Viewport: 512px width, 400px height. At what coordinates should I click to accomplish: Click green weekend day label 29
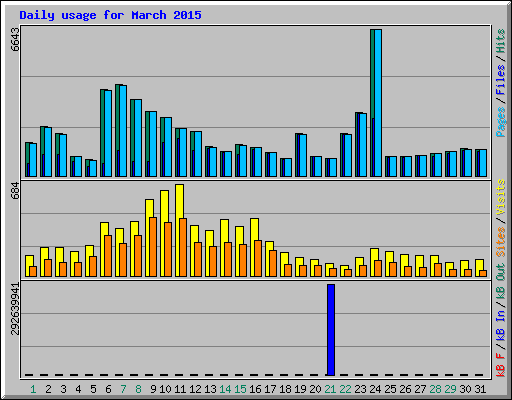point(450,389)
